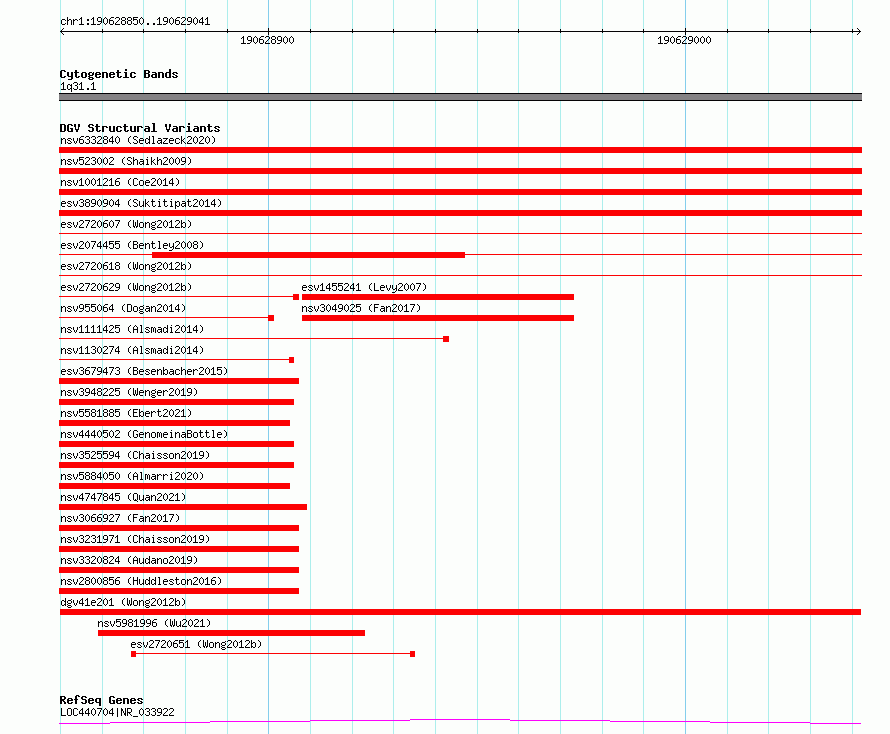Select nsv3049025 (Fan2017) variant label
Viewport: 890px width, 734px height.
tap(361, 308)
